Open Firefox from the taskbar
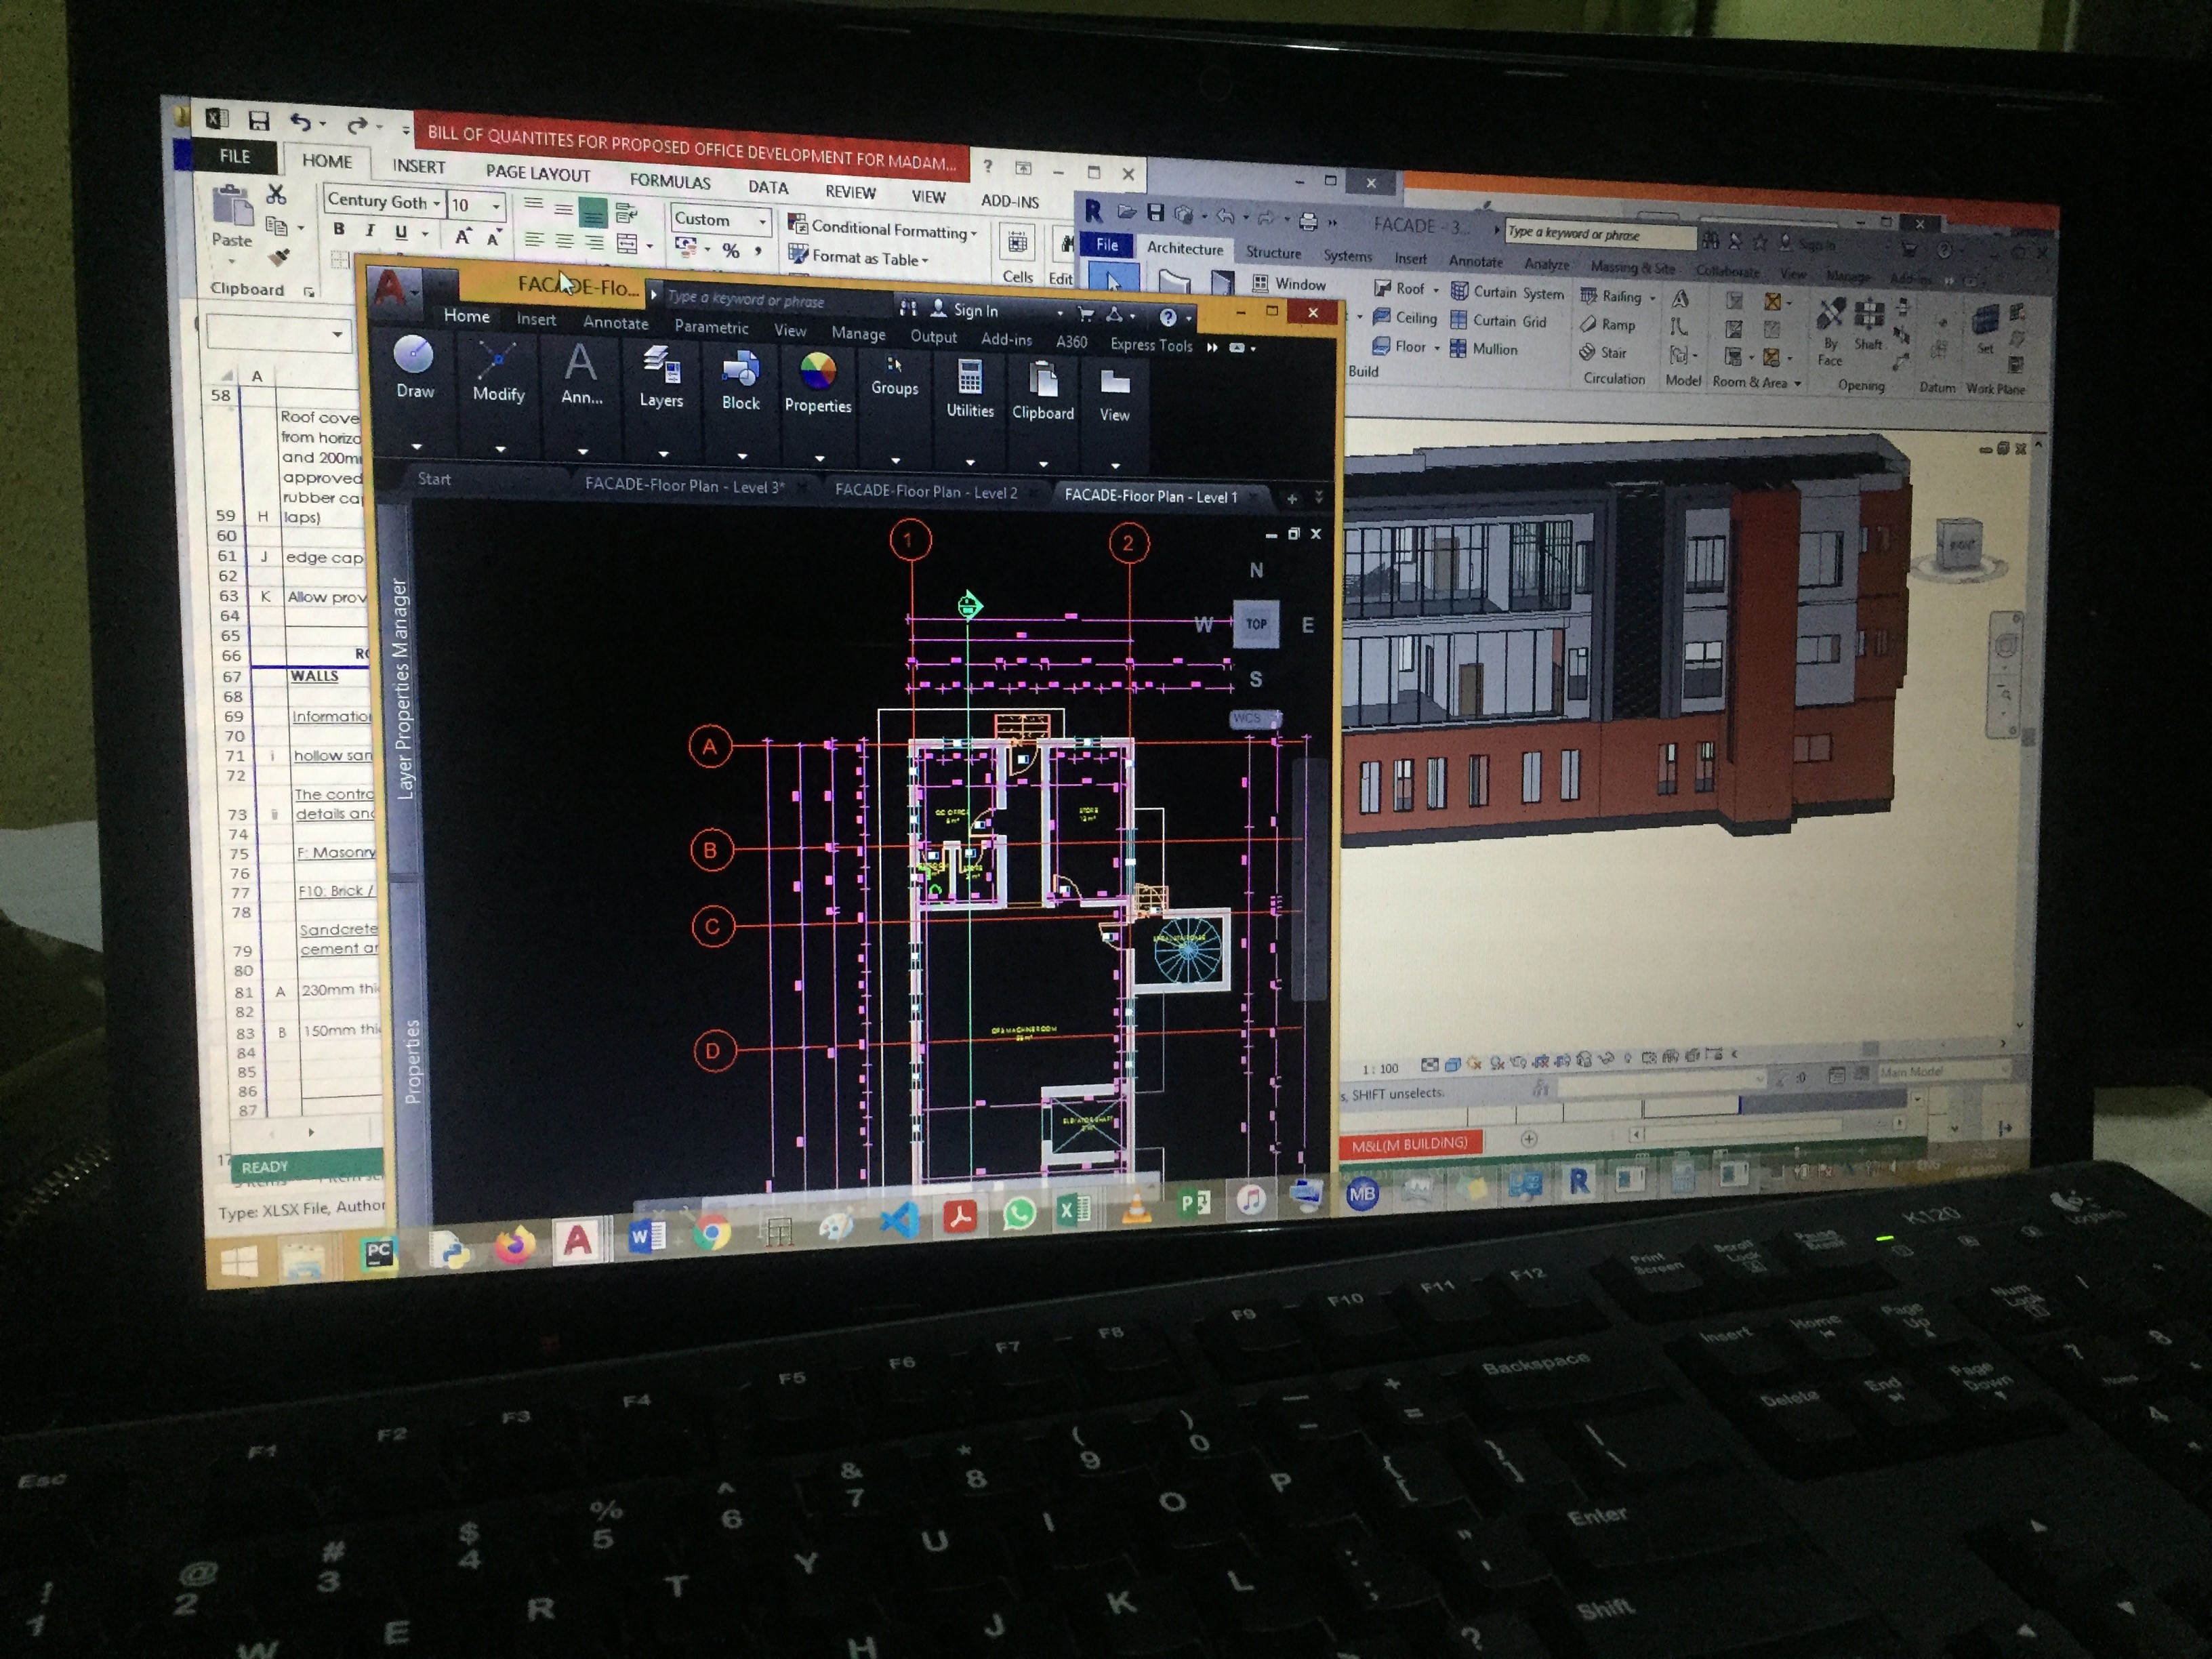 click(x=514, y=1245)
